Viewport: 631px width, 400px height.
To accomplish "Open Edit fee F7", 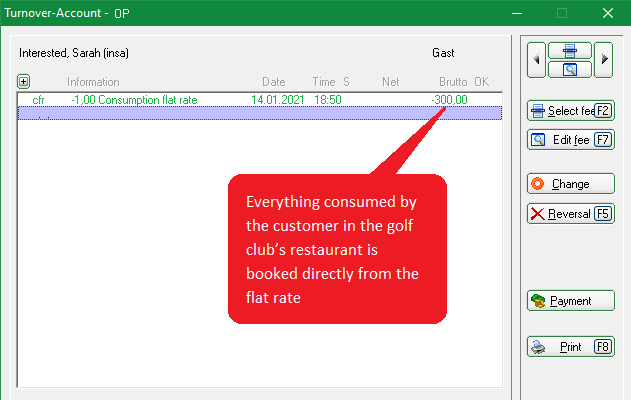I will pyautogui.click(x=571, y=140).
